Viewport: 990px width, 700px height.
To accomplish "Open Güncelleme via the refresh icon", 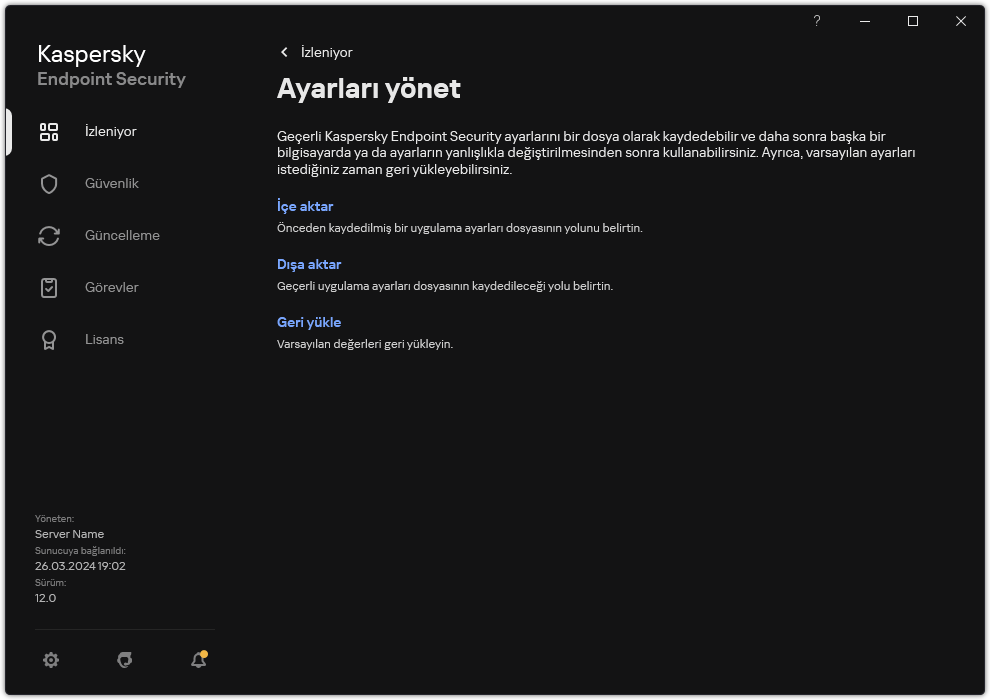I will [48, 235].
